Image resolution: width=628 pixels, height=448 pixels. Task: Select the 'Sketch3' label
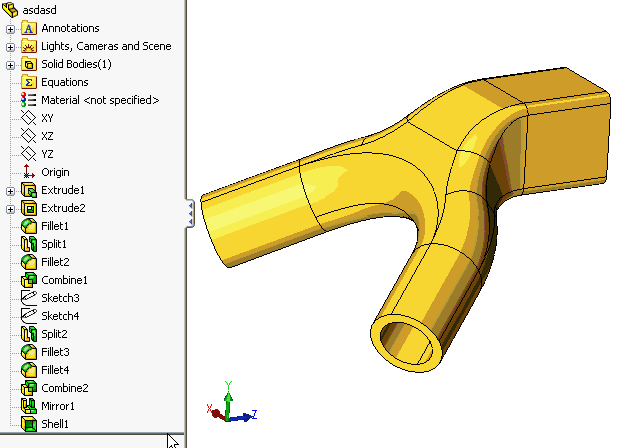(60, 298)
